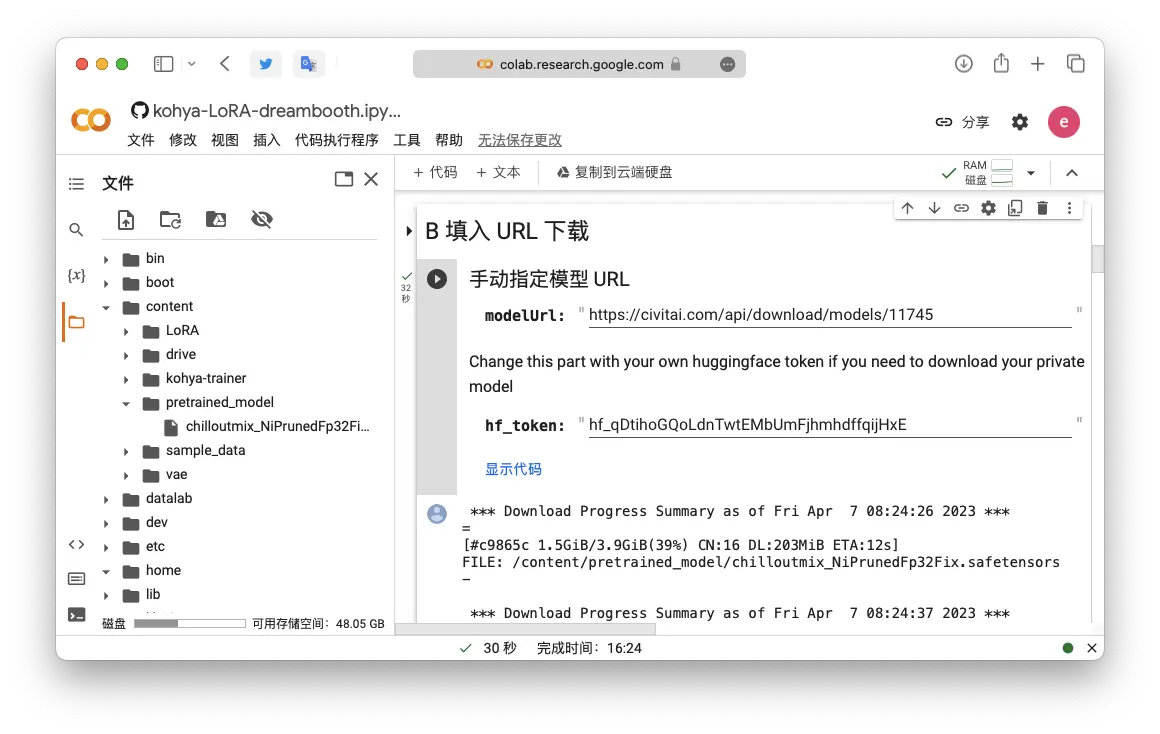Open the terminal panel from the sidebar

76,615
